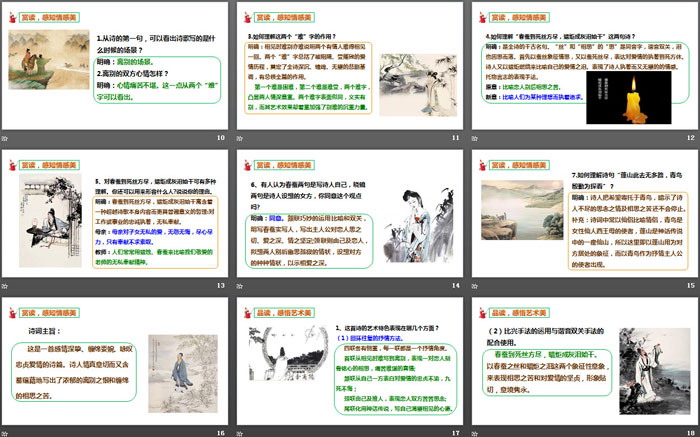Click the transition star icon under slide 17
Viewport: 700px width, 437px height.
242,431
